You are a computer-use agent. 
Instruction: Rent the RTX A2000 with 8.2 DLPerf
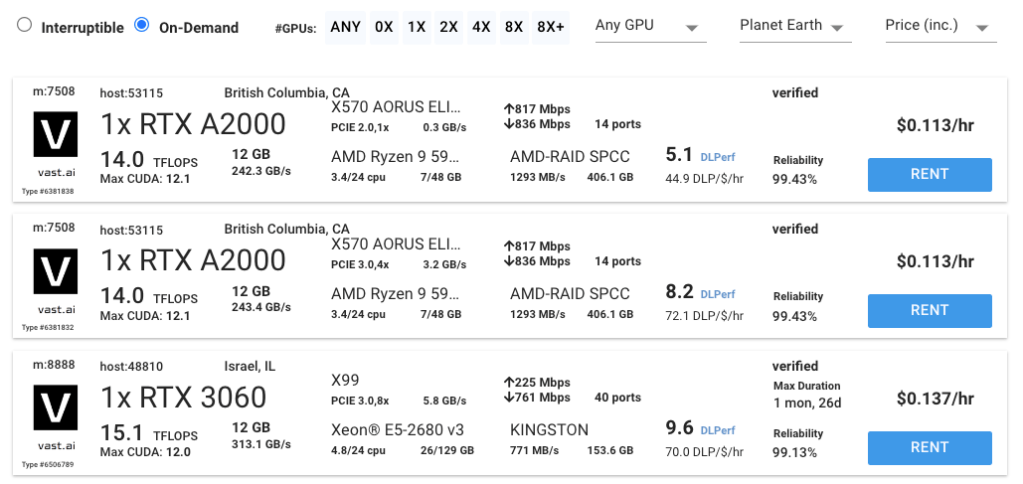coord(929,310)
